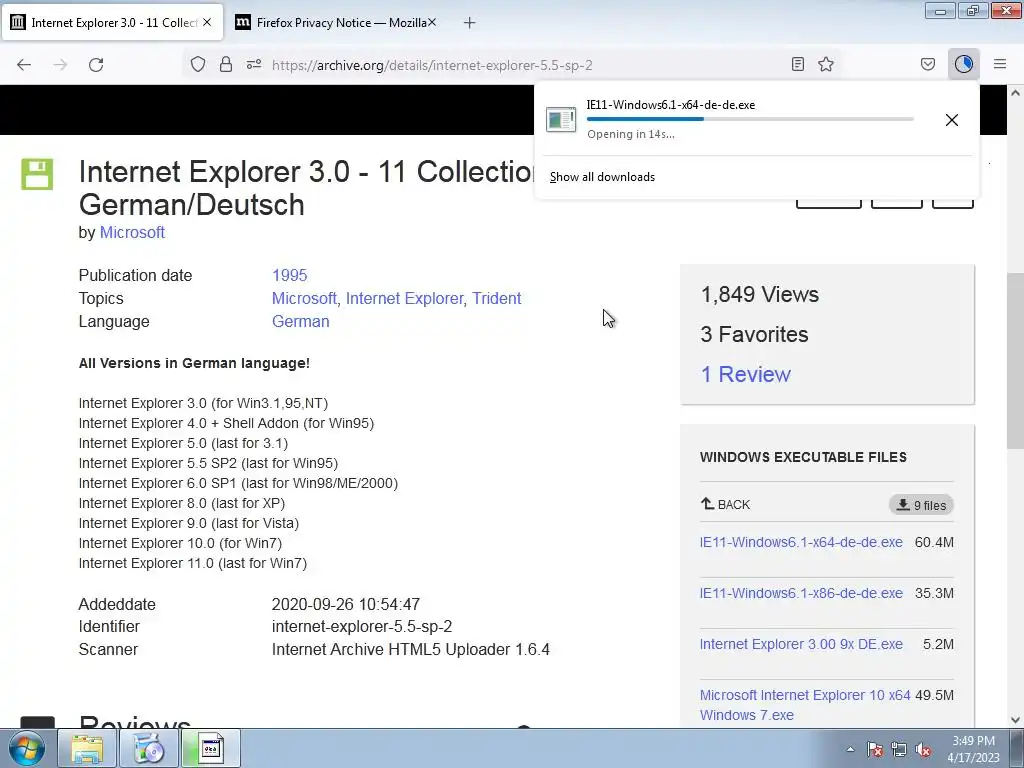Click the page vertical scrollbar thumb
The width and height of the screenshot is (1024, 768).
pyautogui.click(x=1015, y=360)
